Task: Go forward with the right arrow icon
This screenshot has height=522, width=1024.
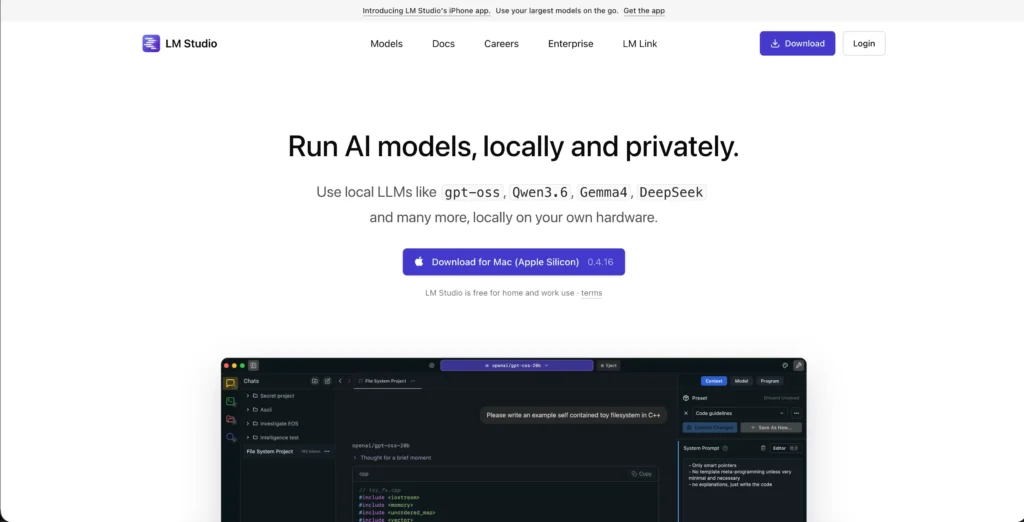Action: tap(349, 381)
